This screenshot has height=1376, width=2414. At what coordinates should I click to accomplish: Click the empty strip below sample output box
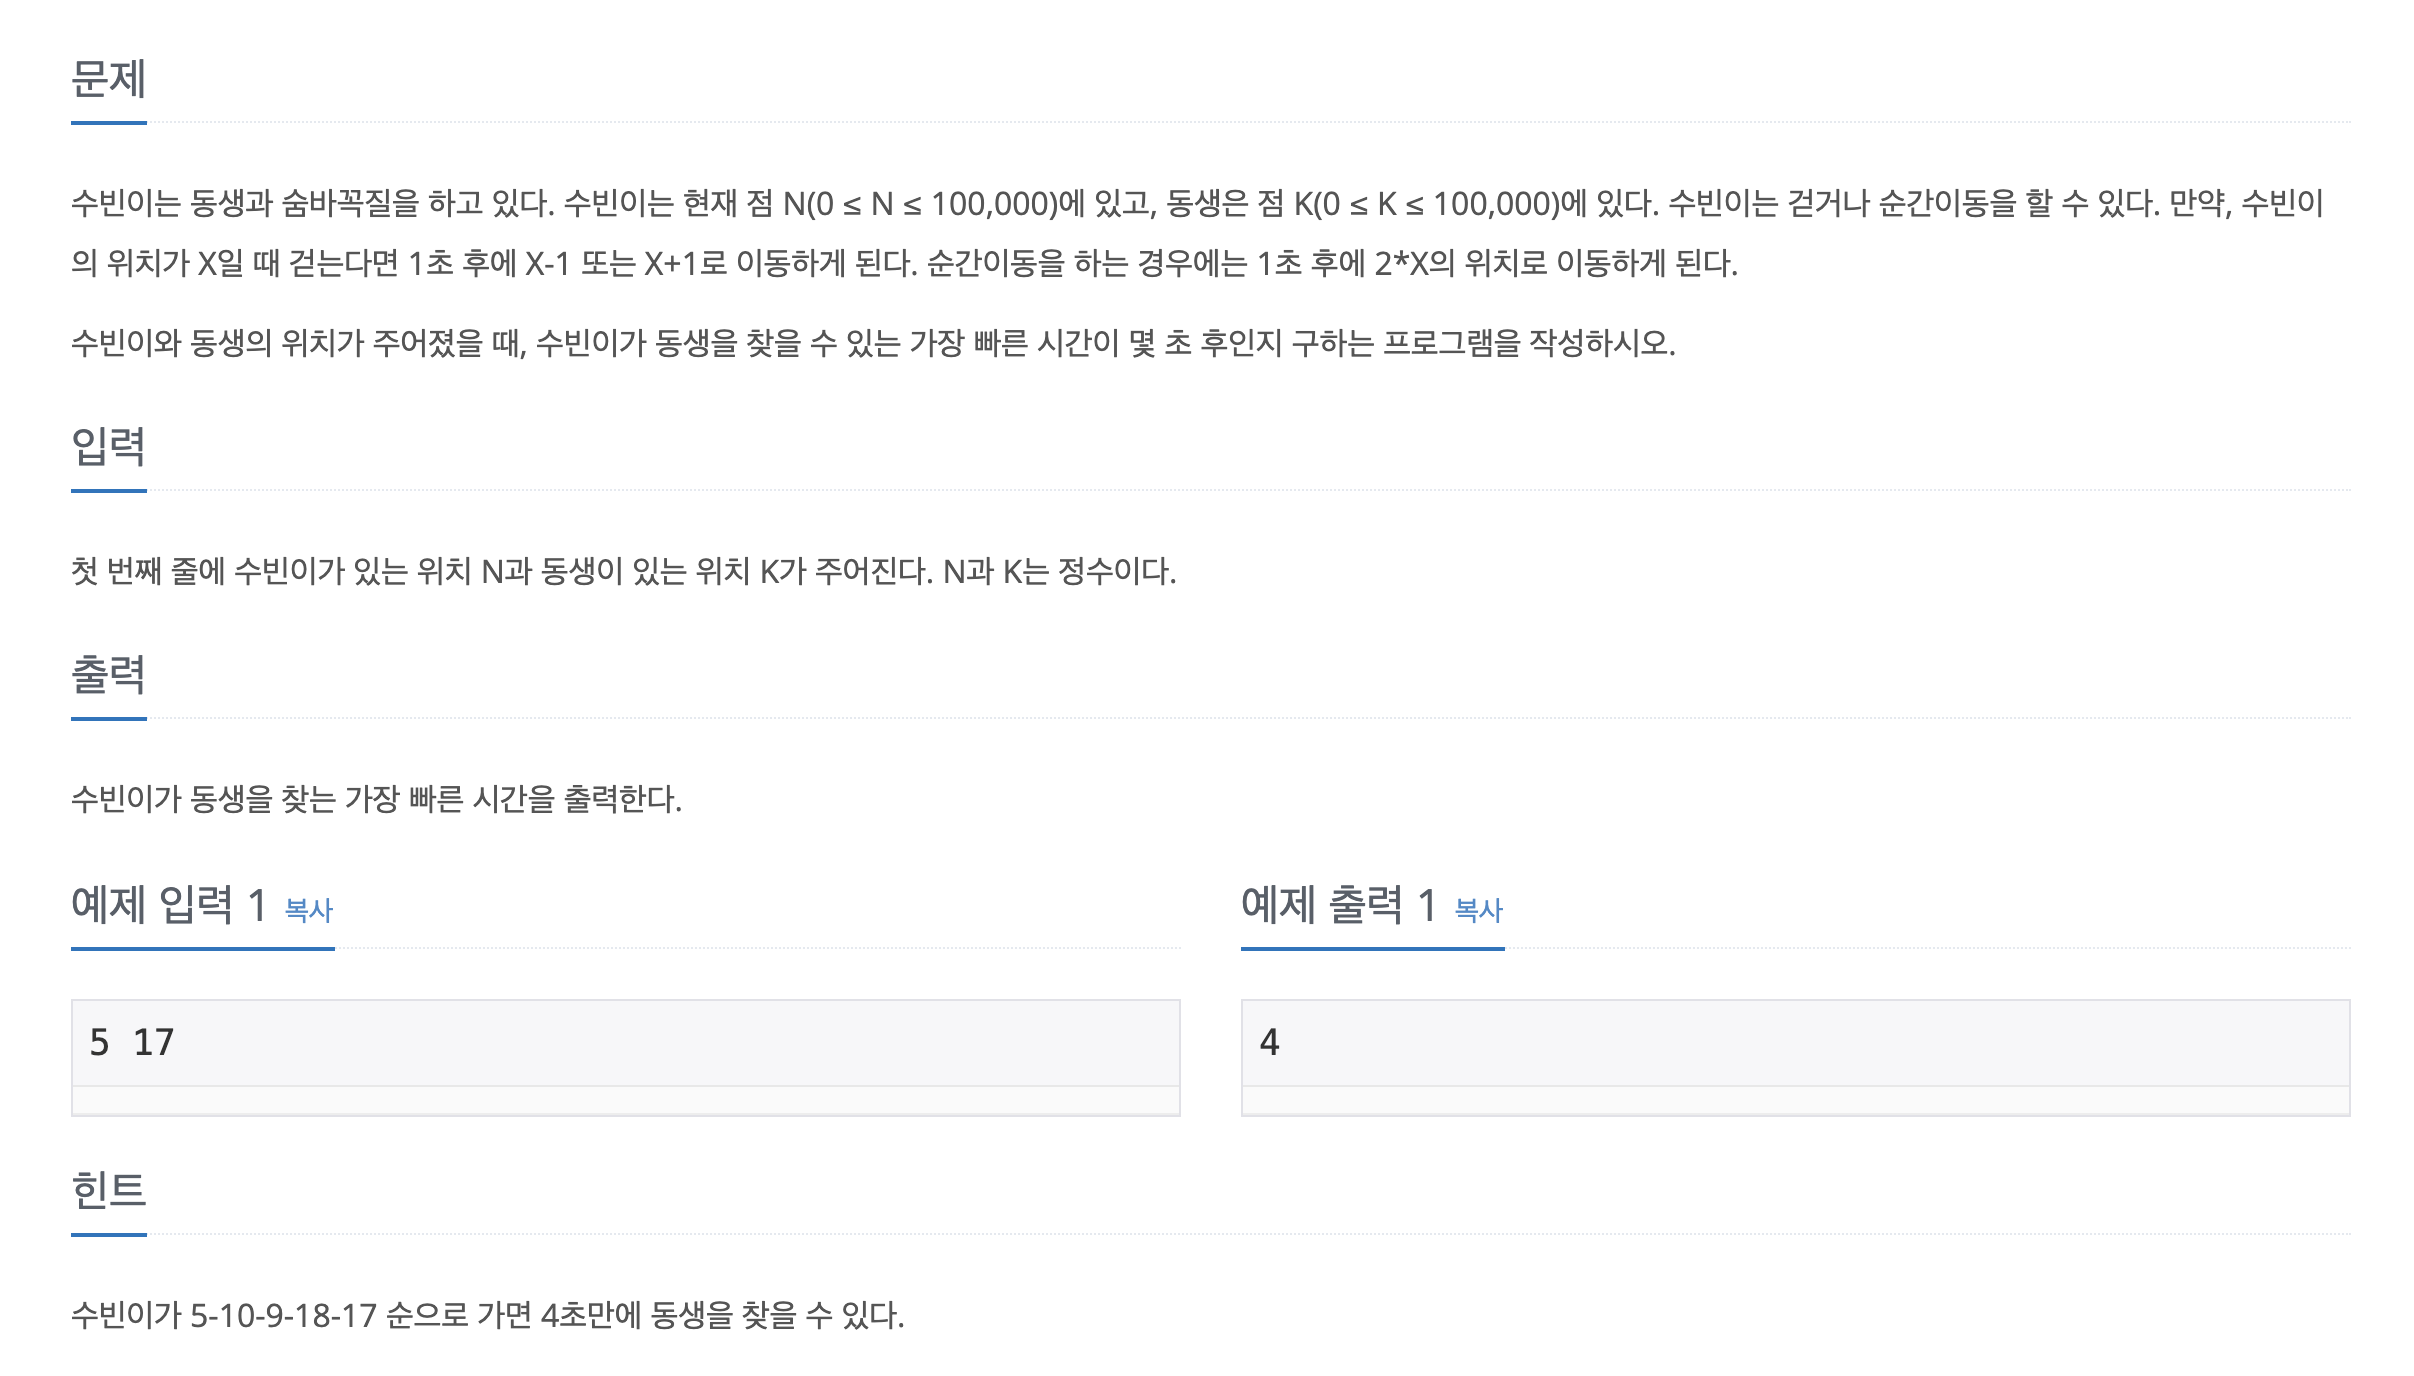coord(1795,1101)
